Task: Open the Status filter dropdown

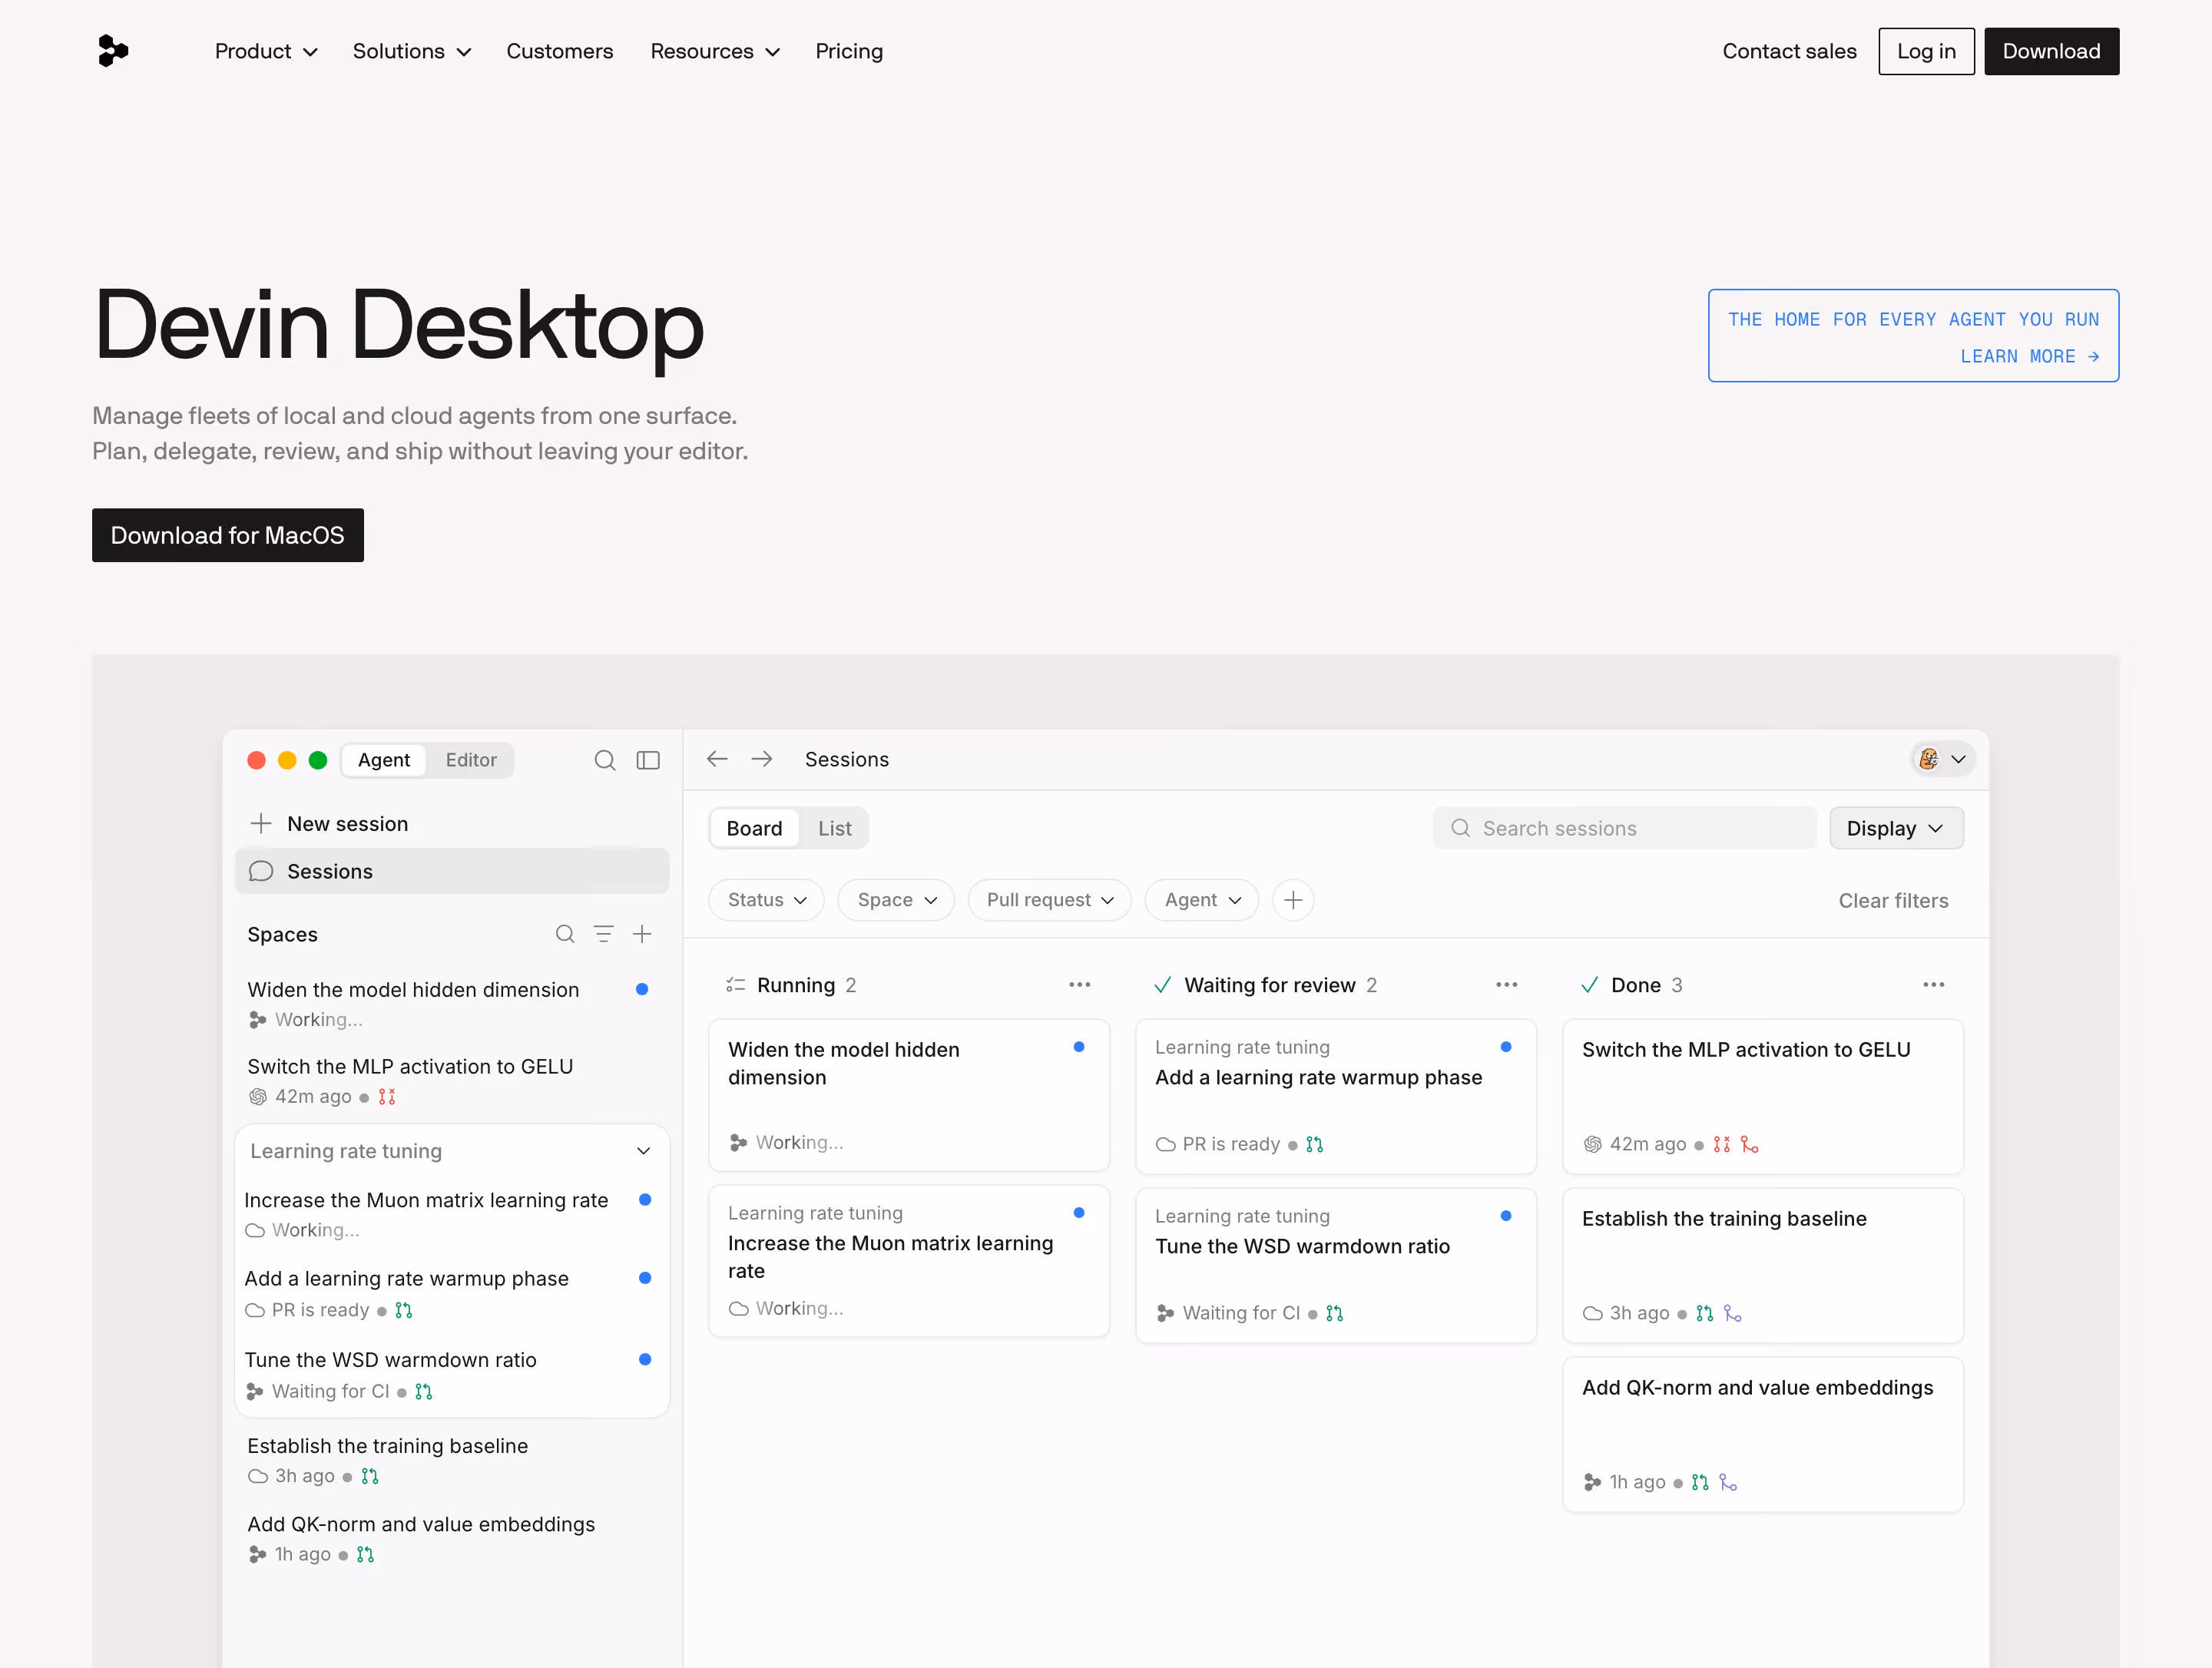Action: pos(766,900)
